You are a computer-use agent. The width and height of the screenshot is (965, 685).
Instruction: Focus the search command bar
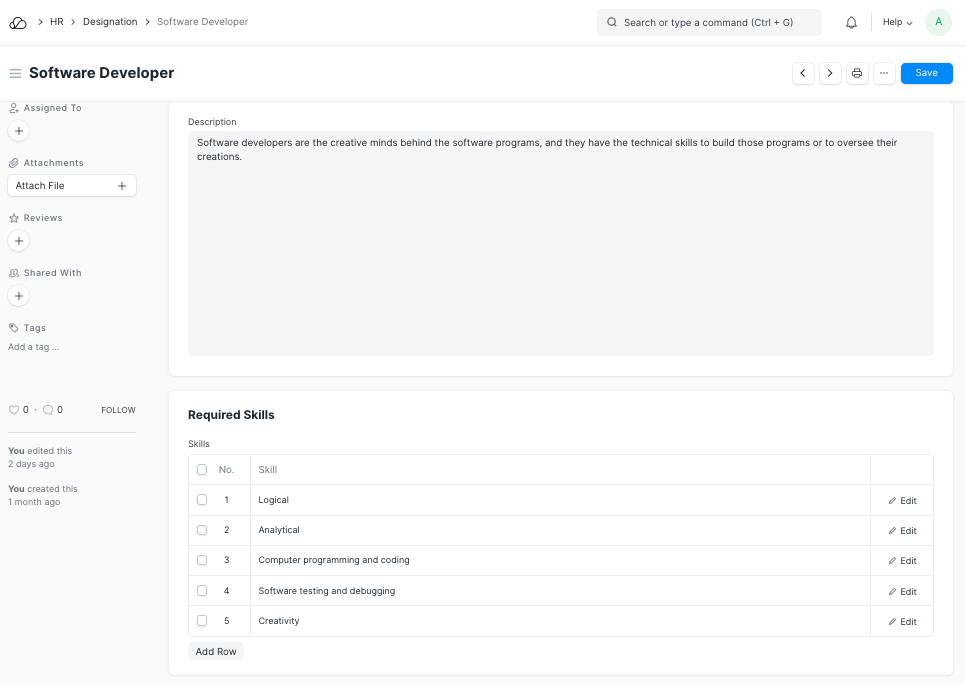tap(709, 22)
